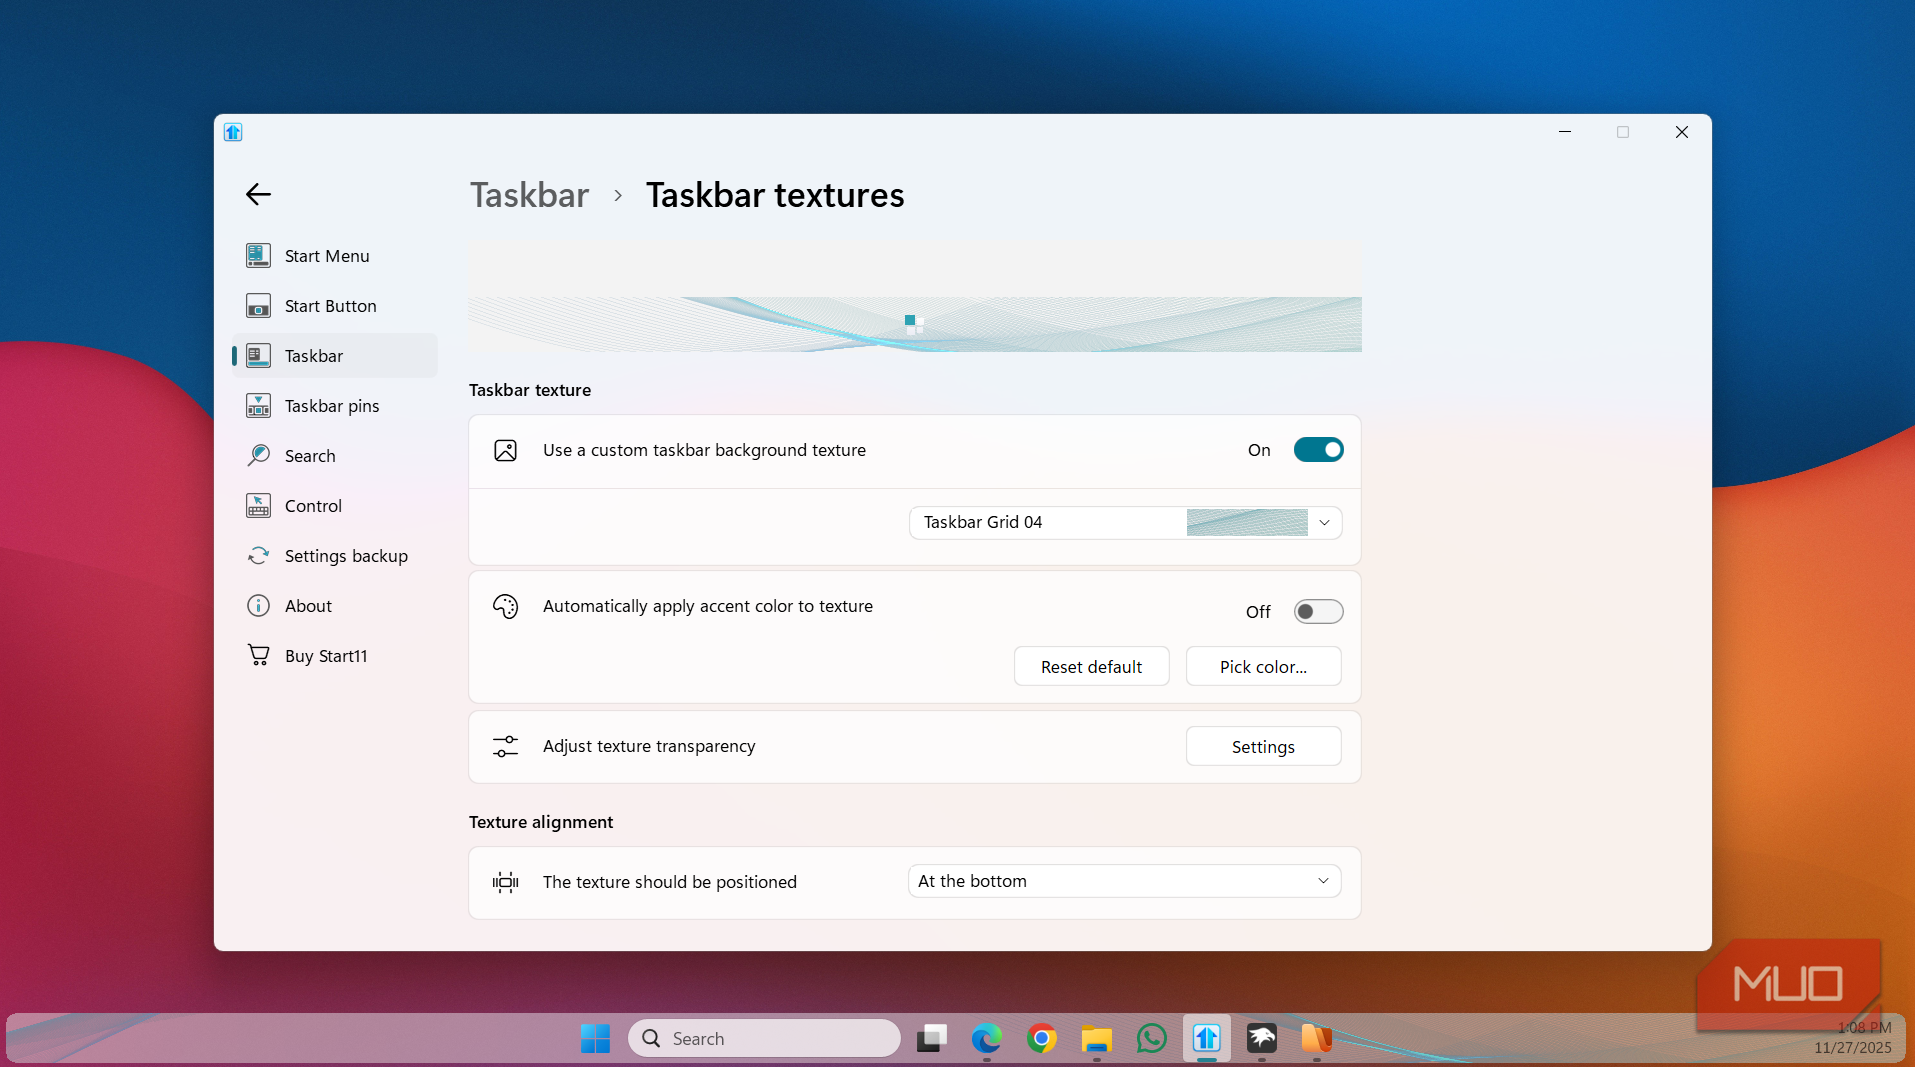Launch Google Chrome from the taskbar
Screen dimensions: 1915x1067
pos(1041,1039)
